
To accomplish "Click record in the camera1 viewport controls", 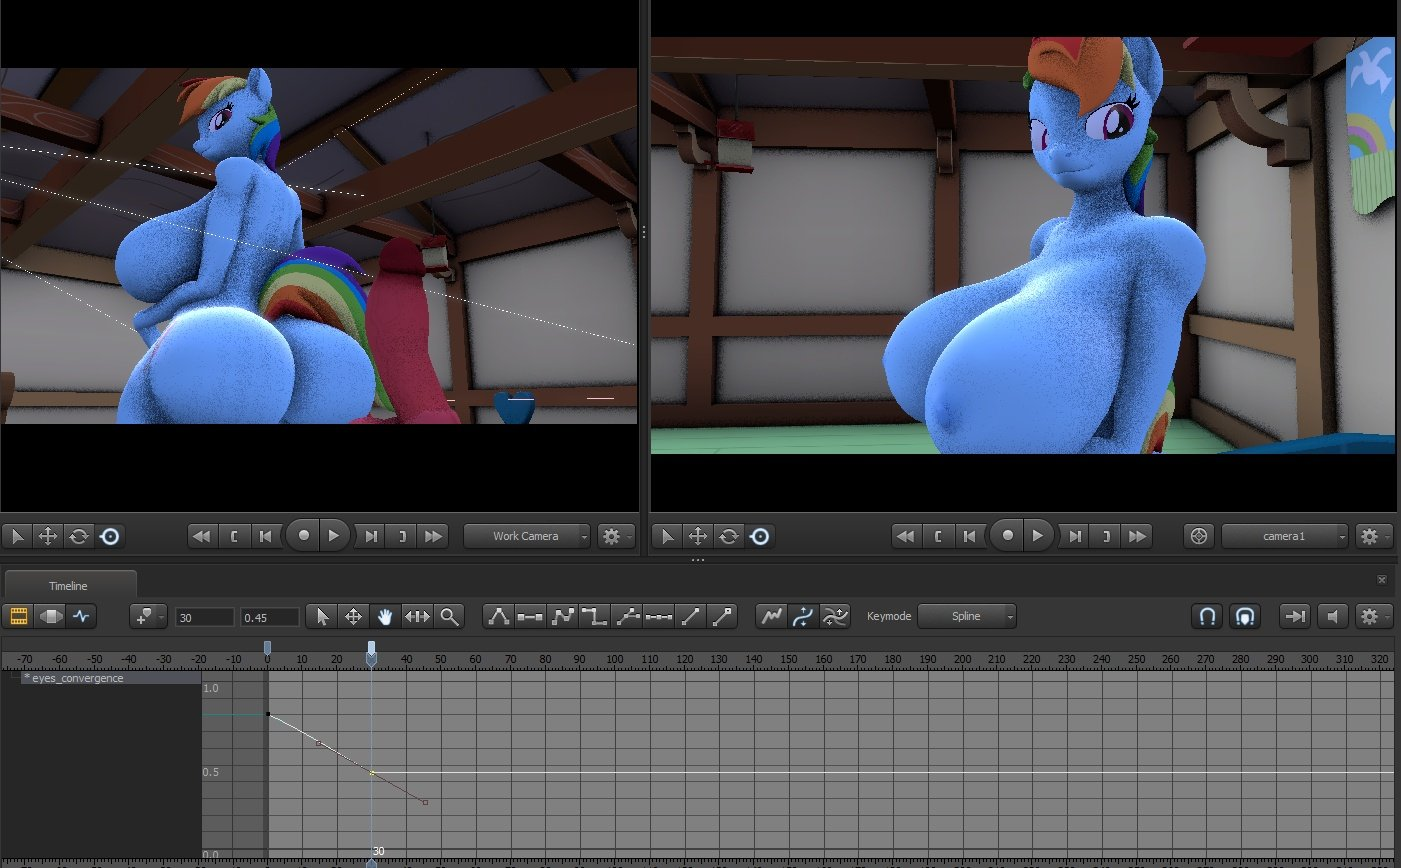I will click(1007, 535).
